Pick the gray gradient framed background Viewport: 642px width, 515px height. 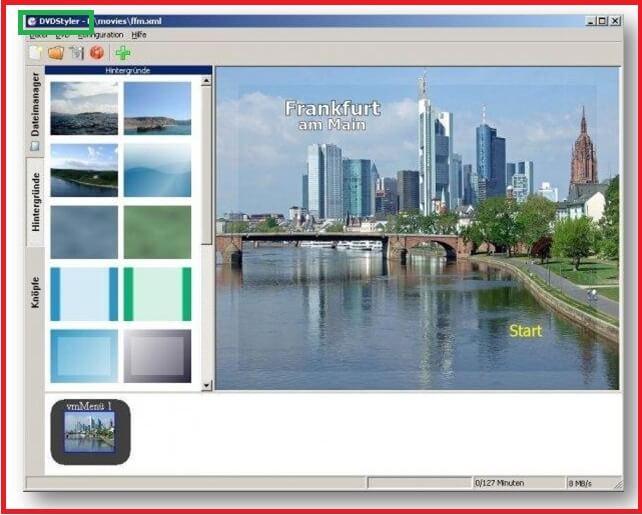click(157, 356)
